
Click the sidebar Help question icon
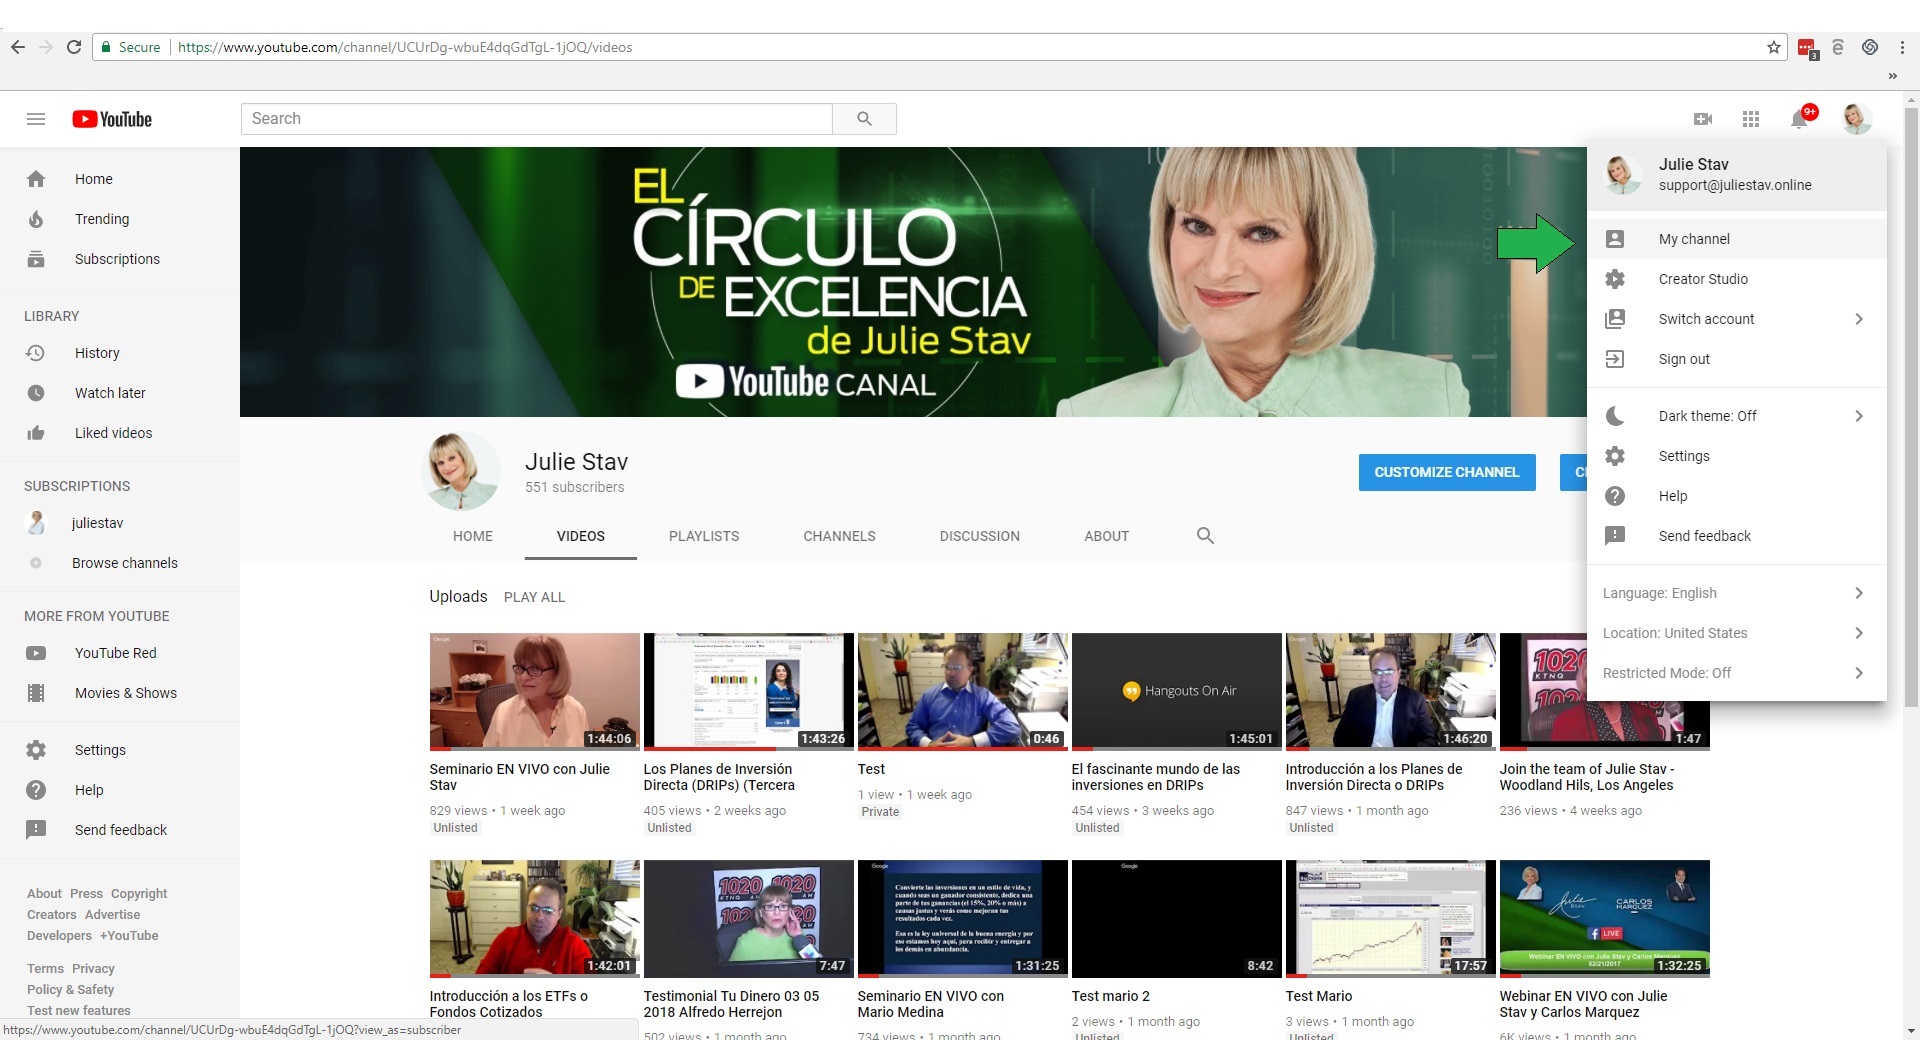coord(36,790)
